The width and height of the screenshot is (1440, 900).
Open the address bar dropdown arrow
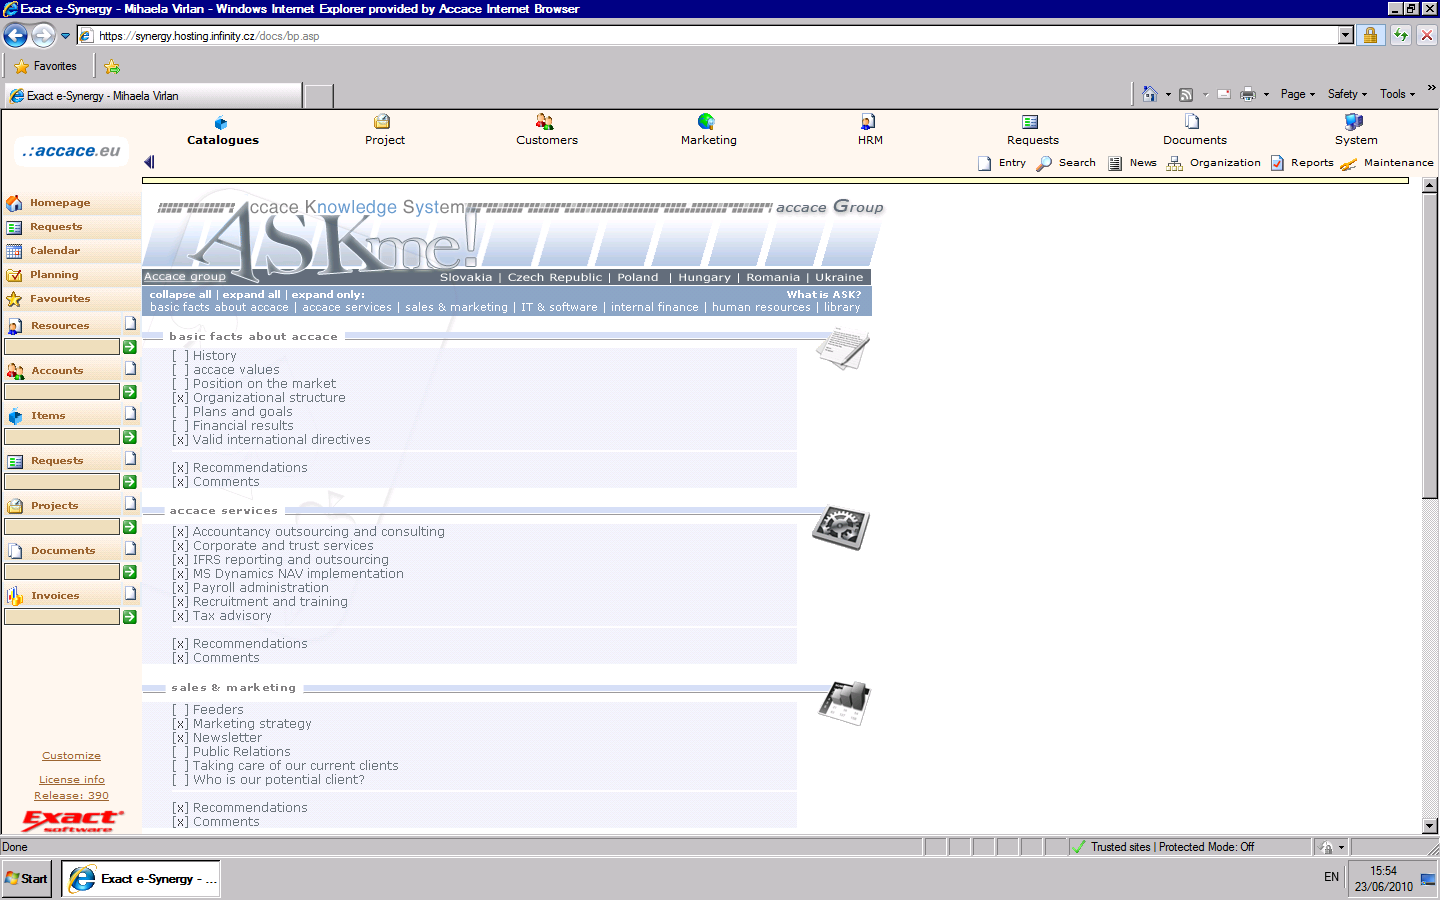click(1346, 35)
